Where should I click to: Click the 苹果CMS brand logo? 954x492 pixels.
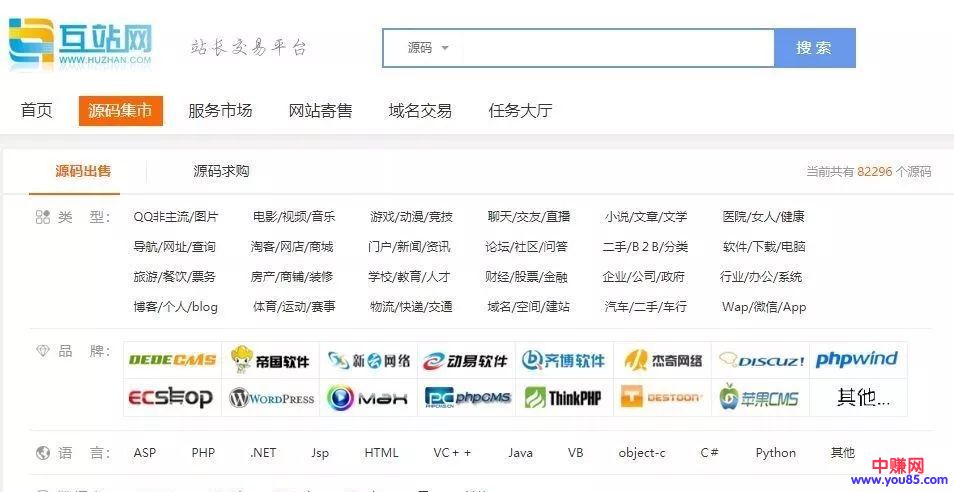coord(759,398)
